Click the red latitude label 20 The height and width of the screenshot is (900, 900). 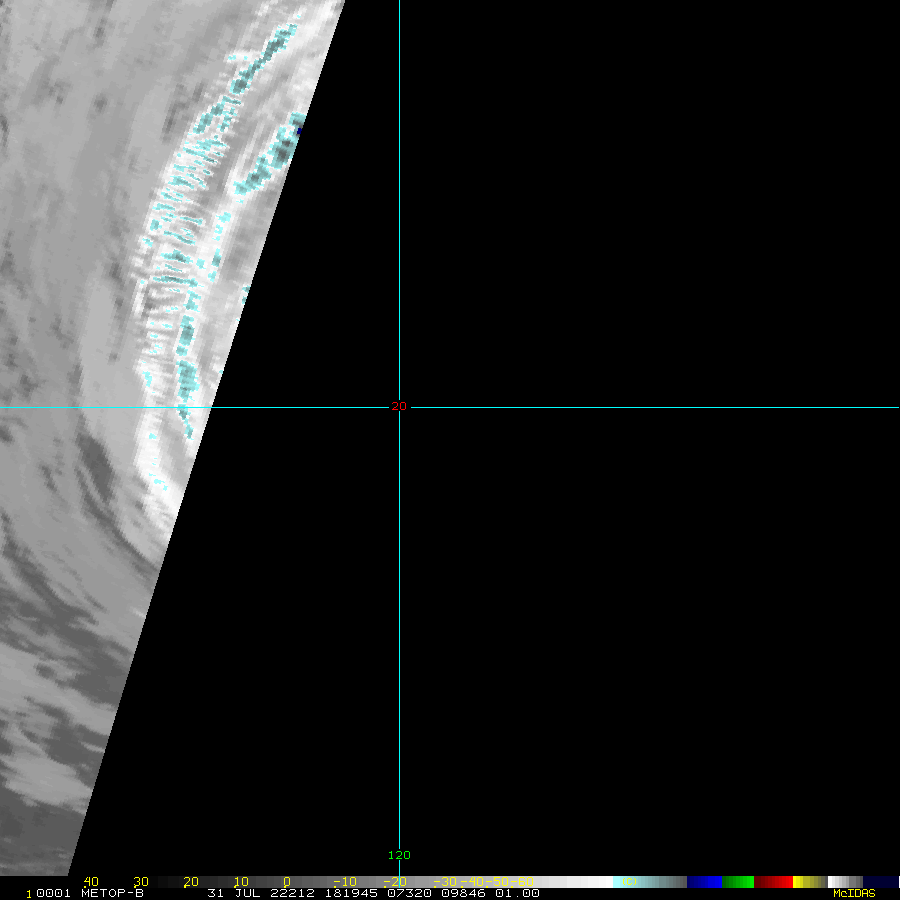[x=399, y=406]
